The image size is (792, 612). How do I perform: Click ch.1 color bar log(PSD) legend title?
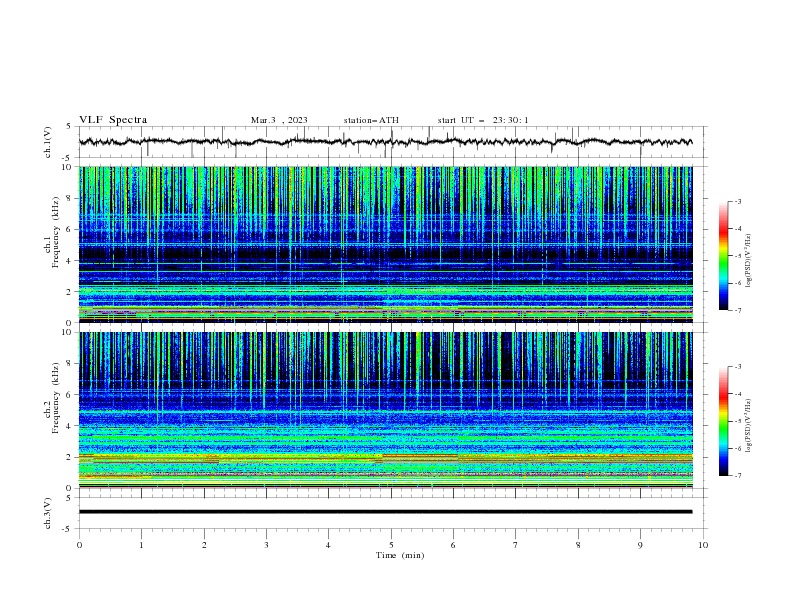(x=749, y=261)
